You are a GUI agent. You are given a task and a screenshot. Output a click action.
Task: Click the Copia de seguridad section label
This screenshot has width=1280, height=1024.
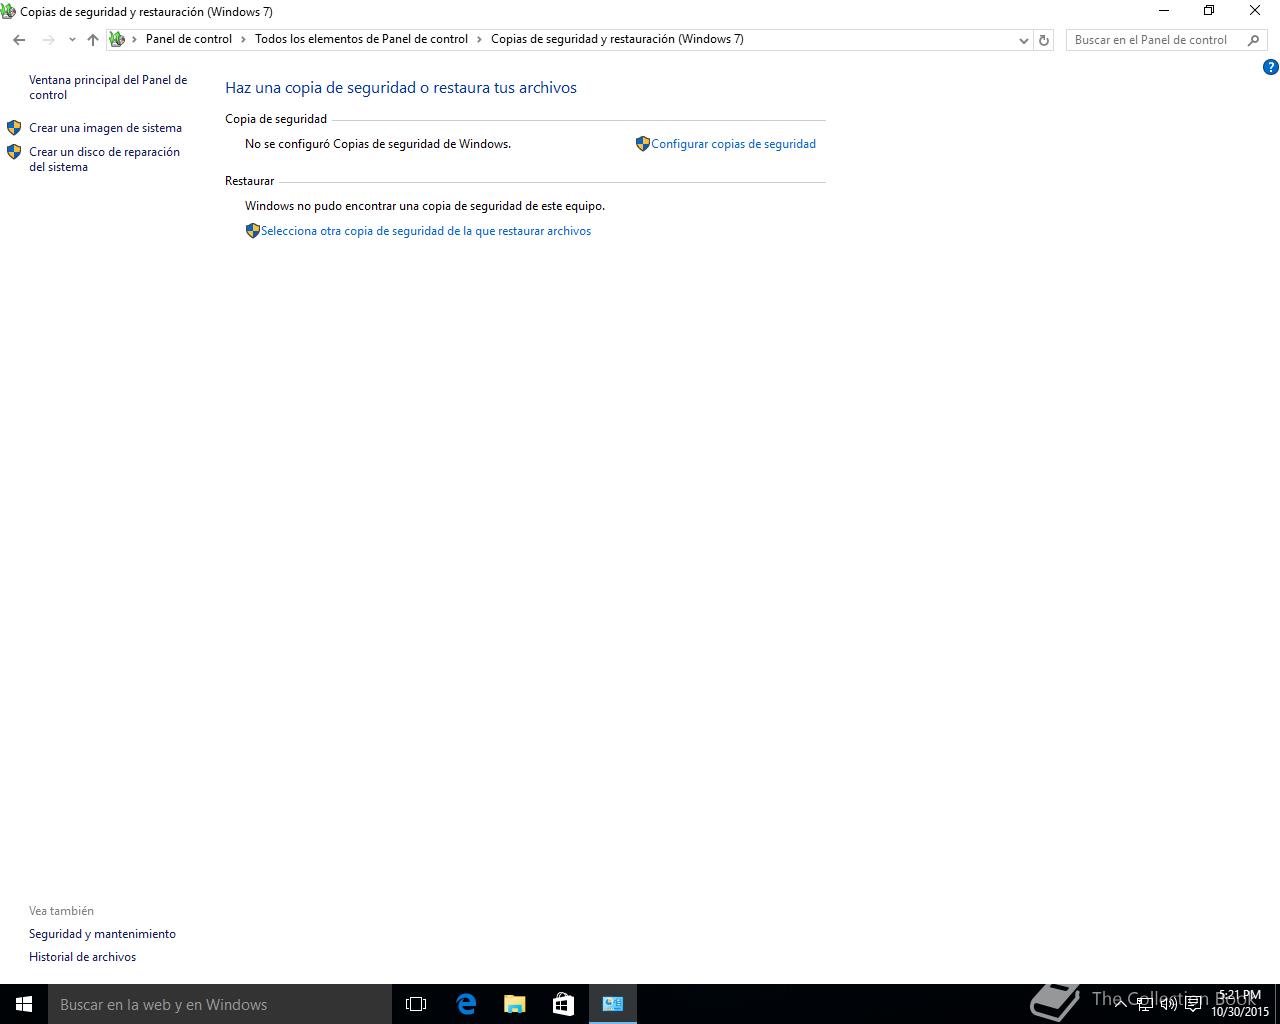coord(276,119)
